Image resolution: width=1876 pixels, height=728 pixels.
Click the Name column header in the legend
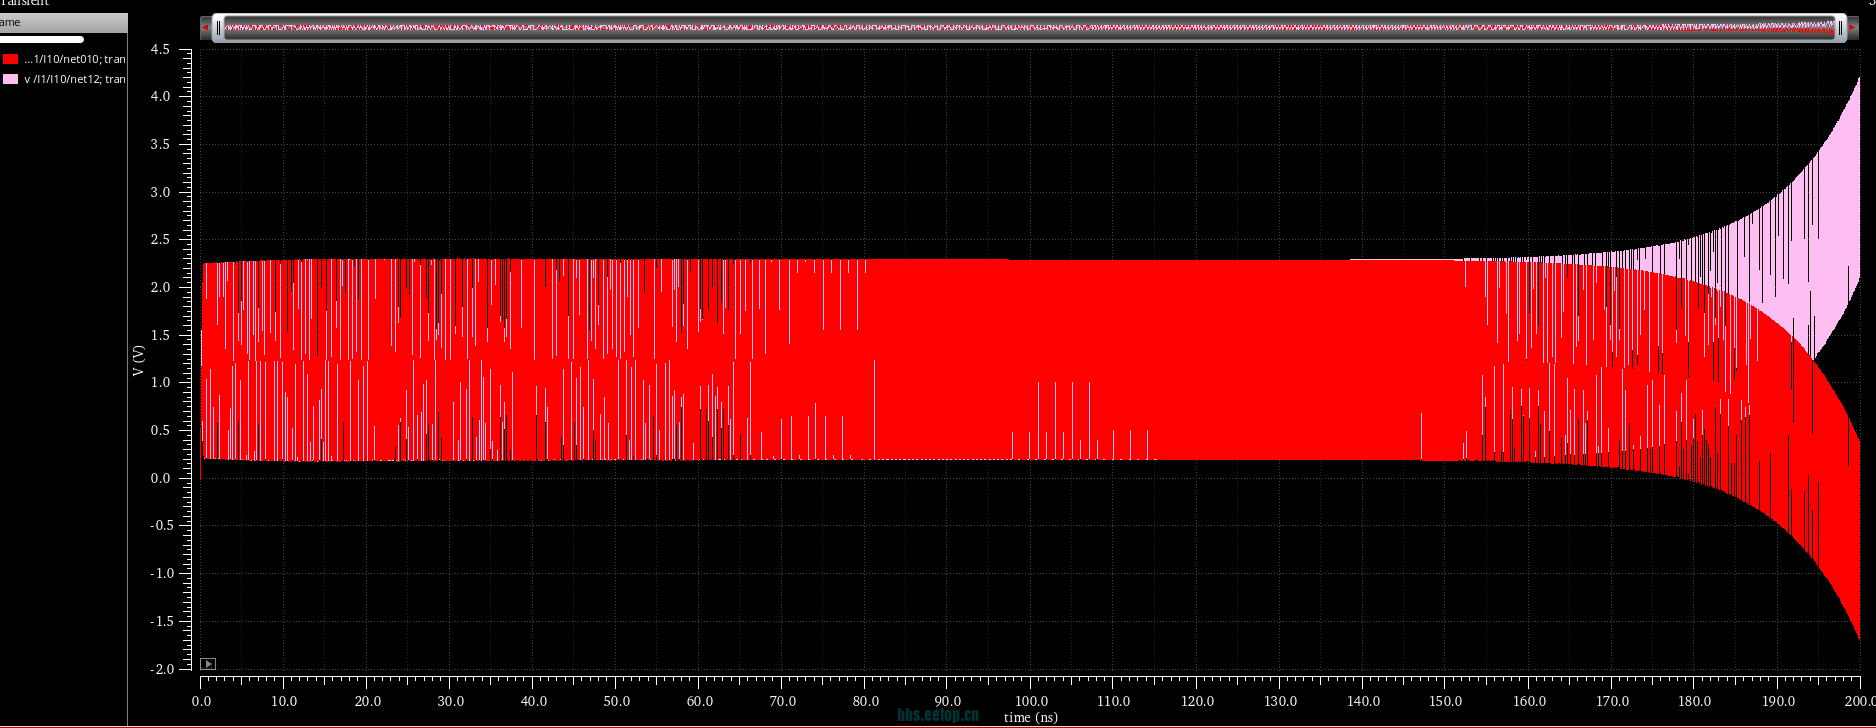[x=60, y=22]
